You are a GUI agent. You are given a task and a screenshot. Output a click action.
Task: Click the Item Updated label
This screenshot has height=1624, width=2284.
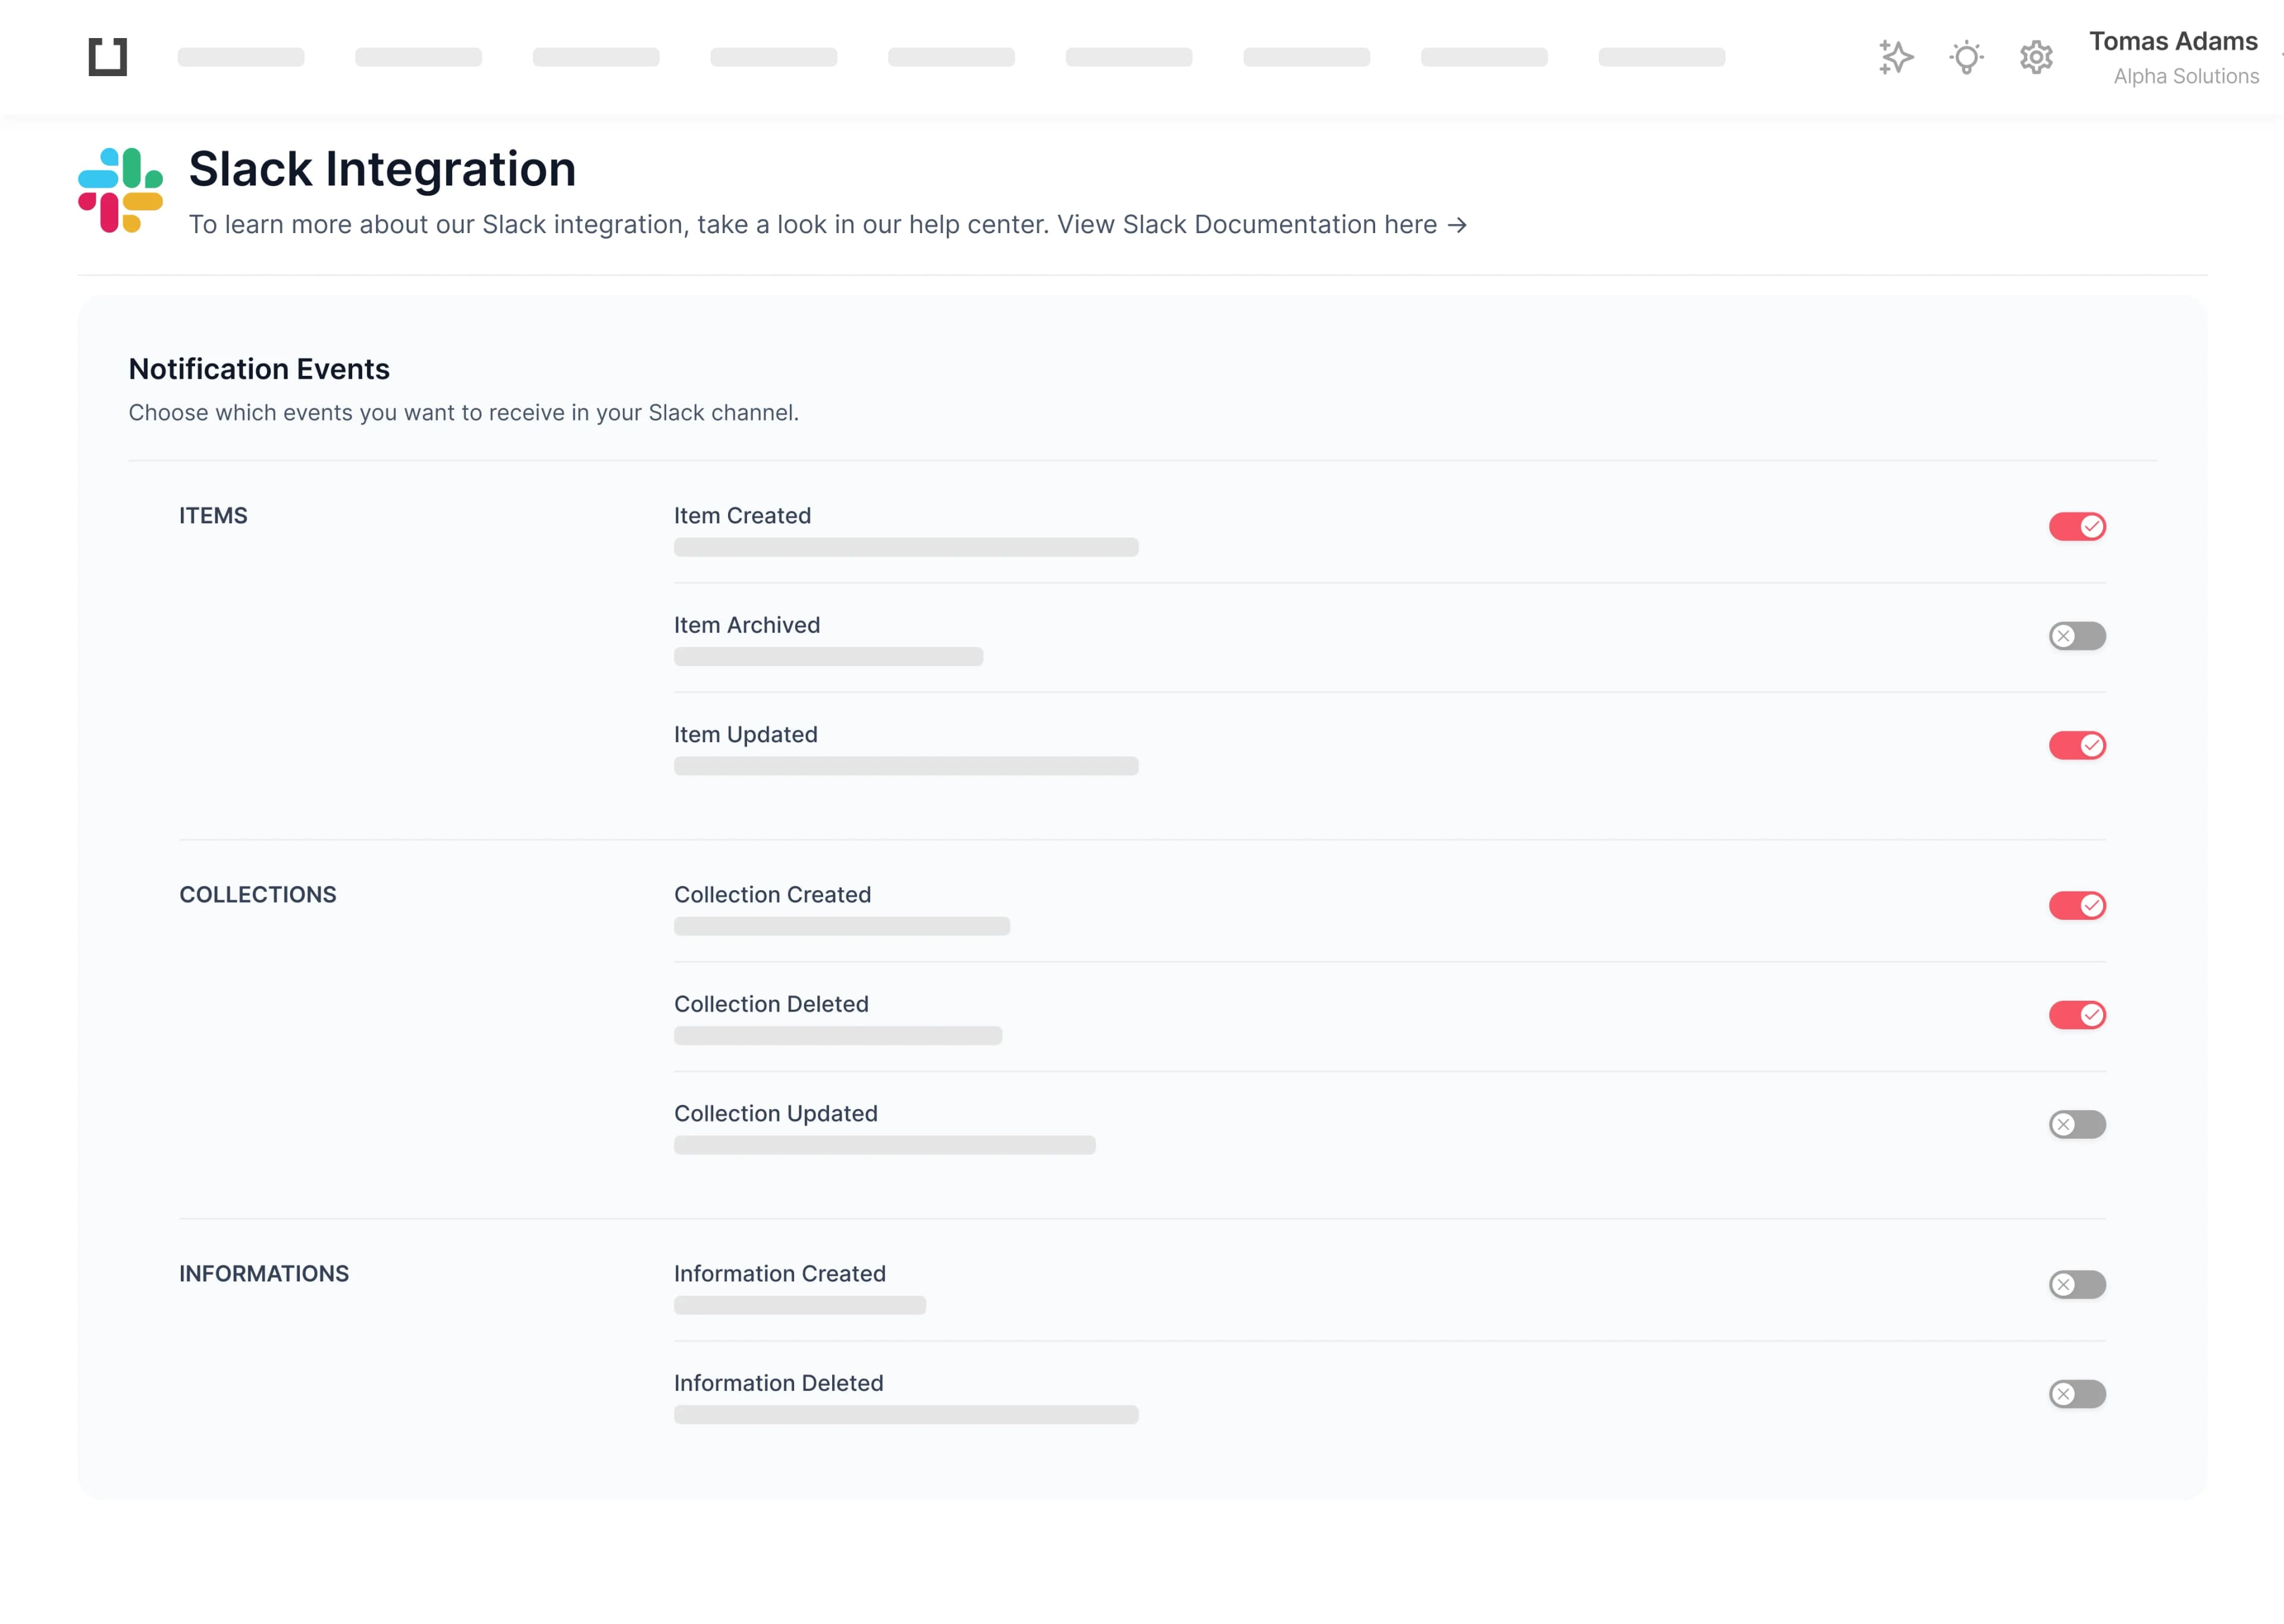pos(746,735)
